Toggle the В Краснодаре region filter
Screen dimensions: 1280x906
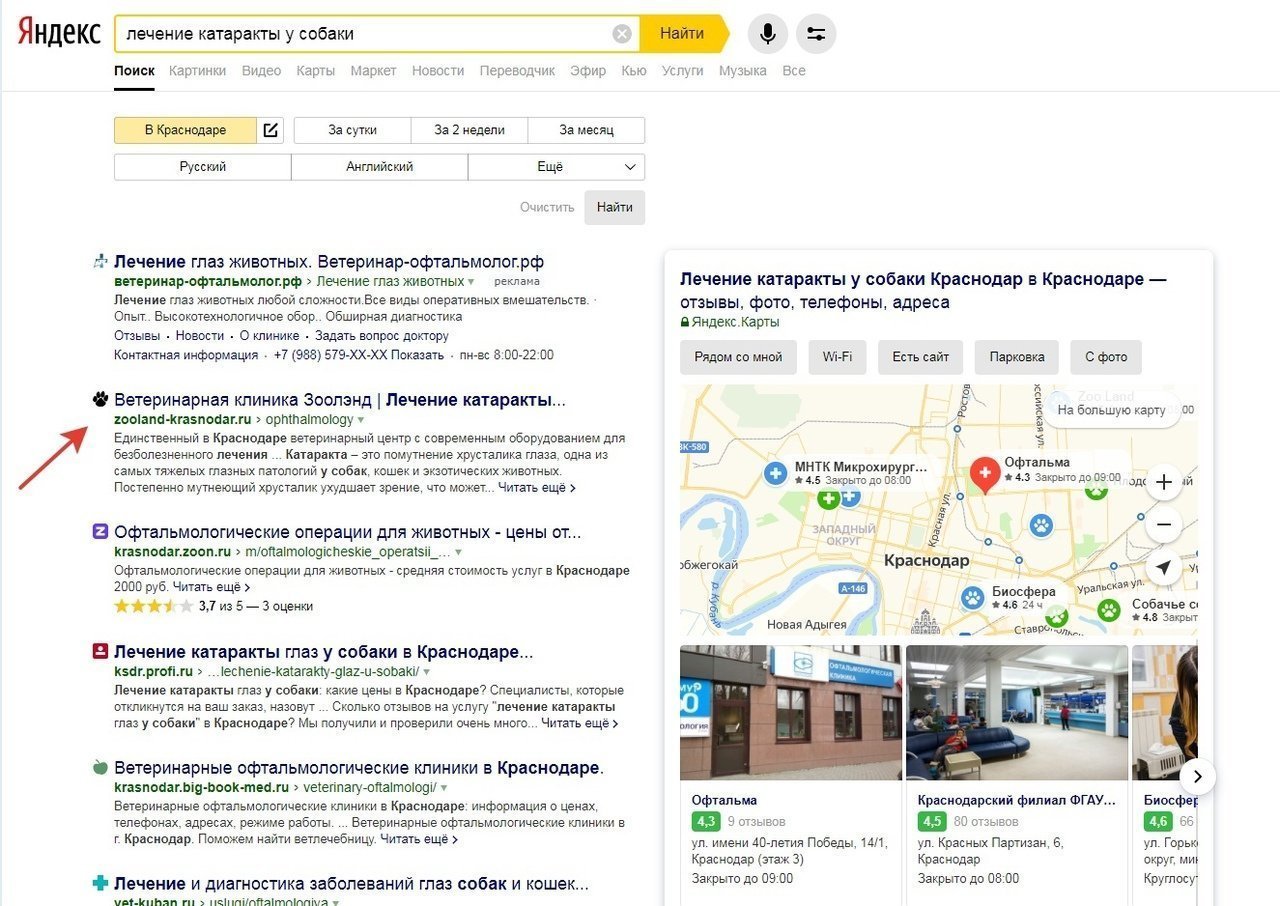[185, 130]
